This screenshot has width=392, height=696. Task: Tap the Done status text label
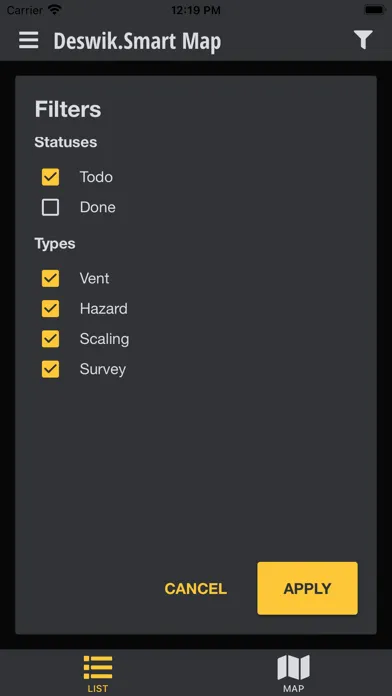coord(98,207)
